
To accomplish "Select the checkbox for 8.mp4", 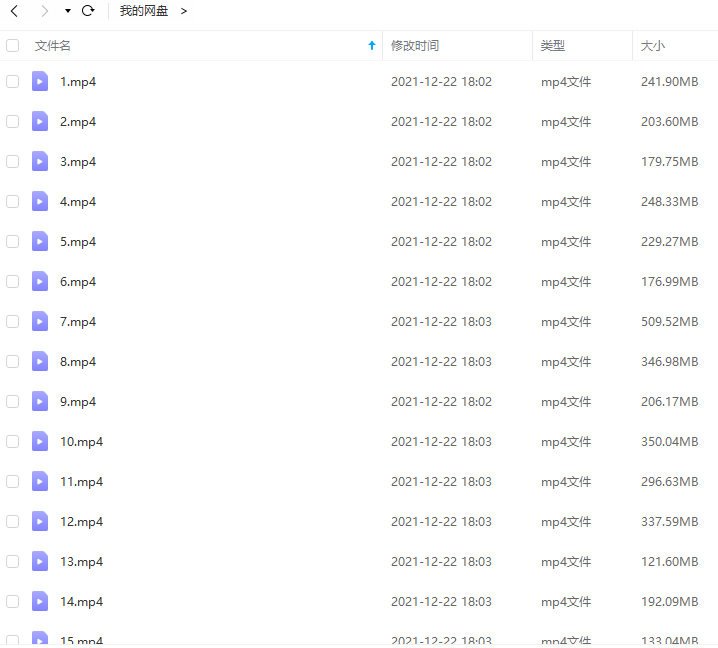I will (13, 362).
